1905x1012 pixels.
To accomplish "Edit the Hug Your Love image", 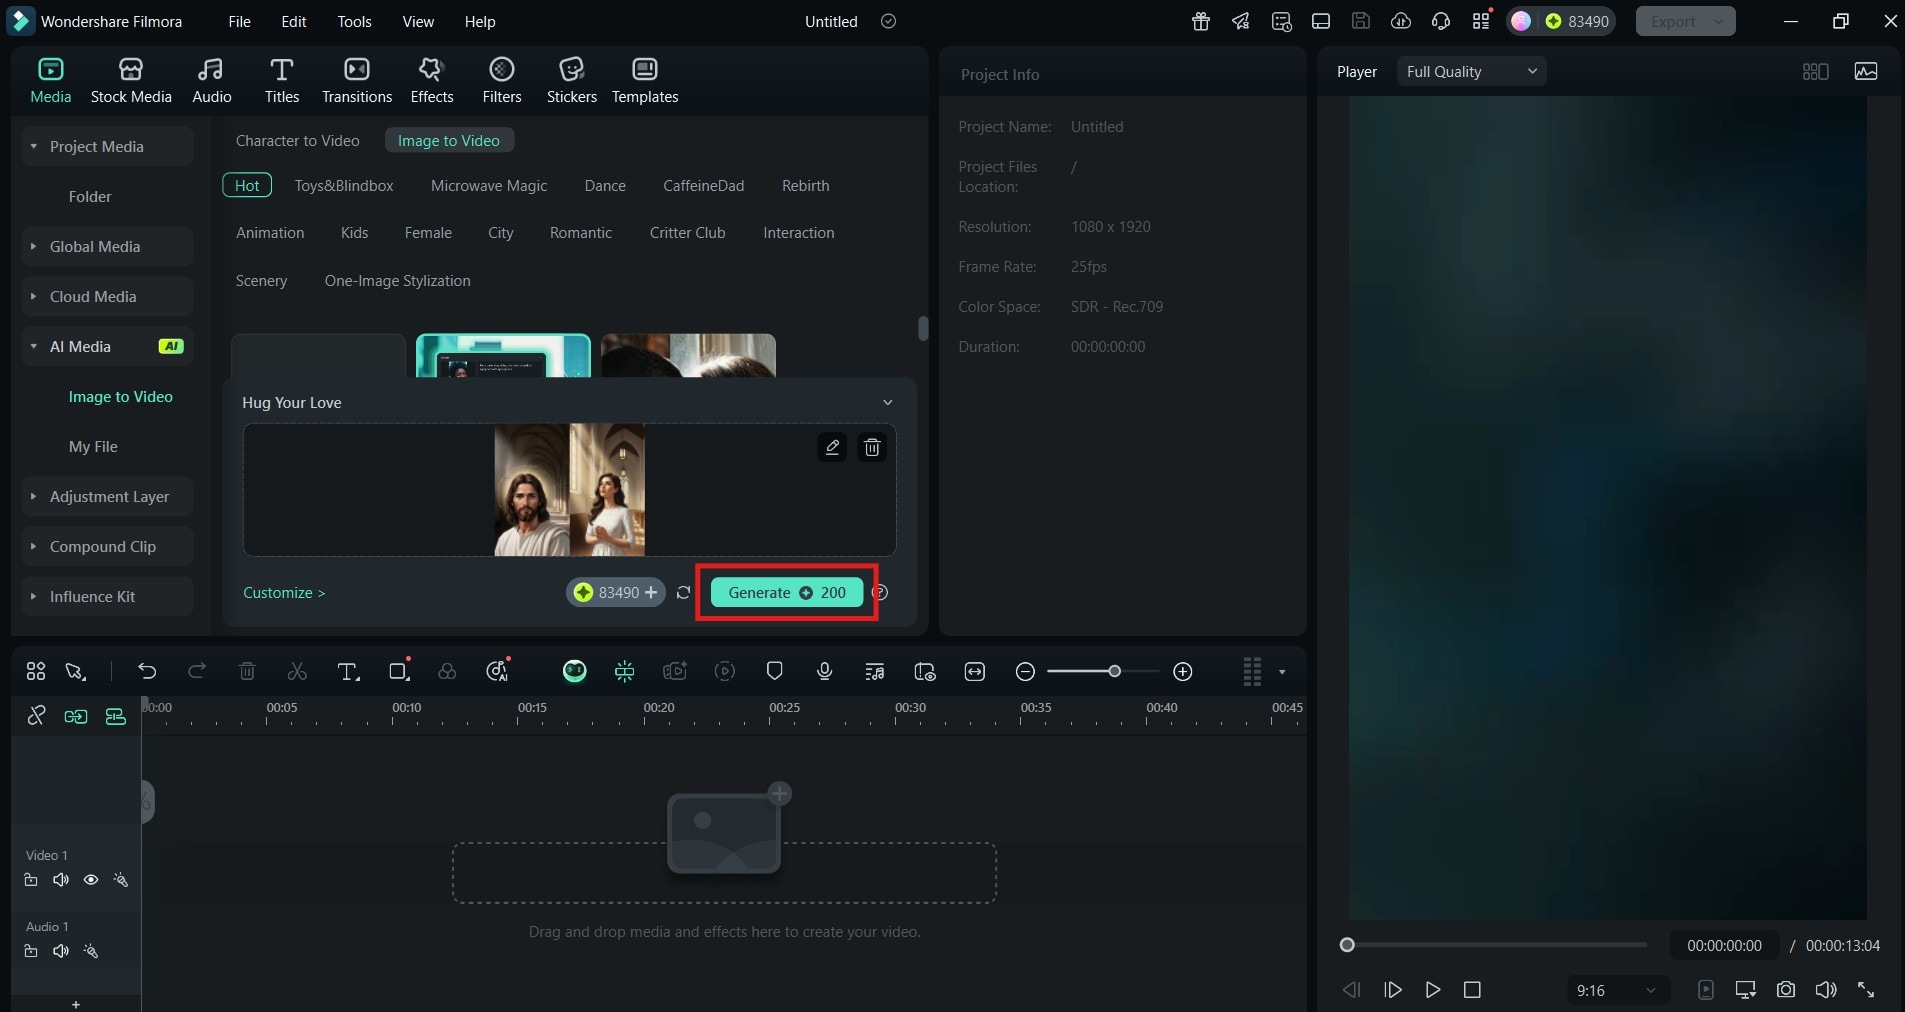I will click(832, 447).
